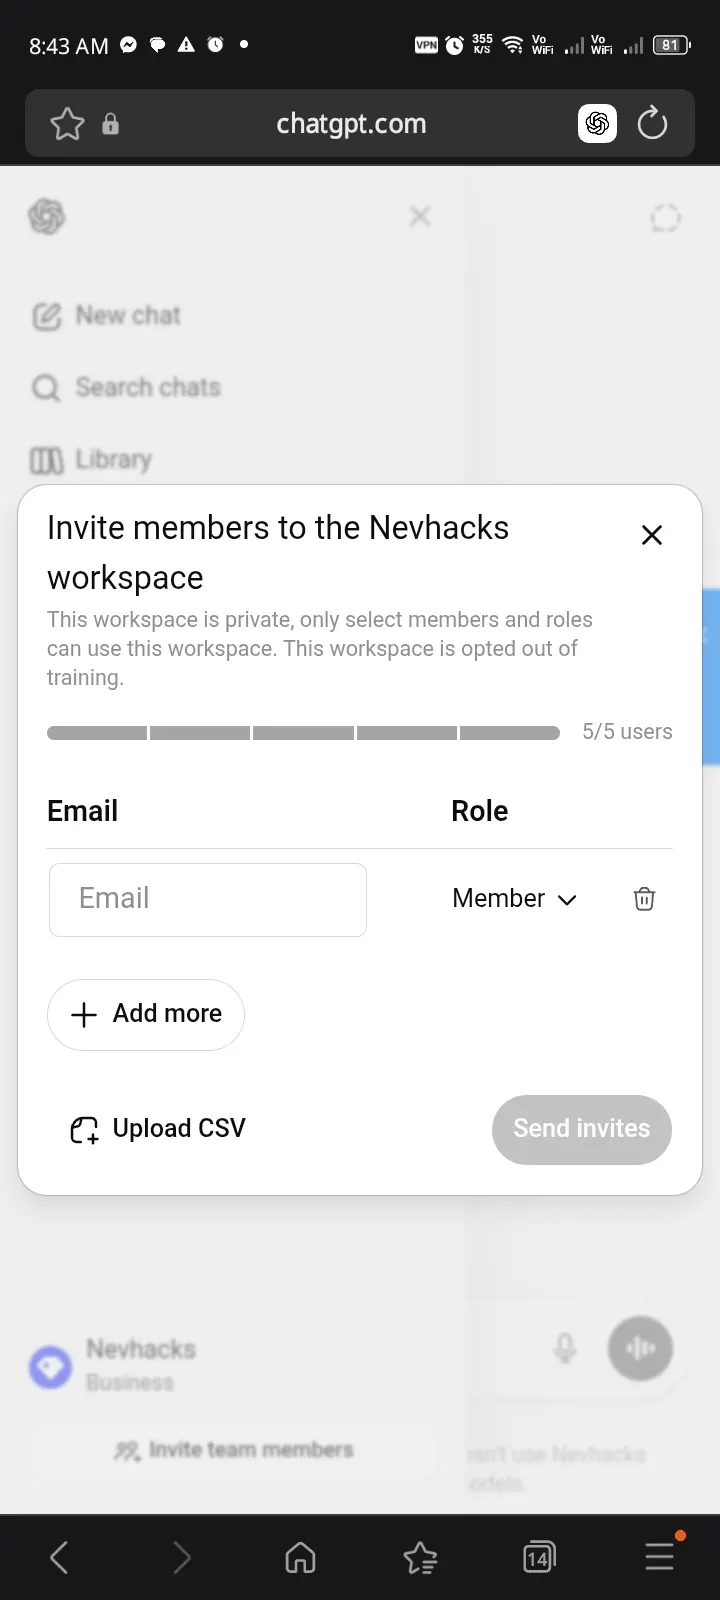Expand the Member role dropdown

tap(514, 899)
